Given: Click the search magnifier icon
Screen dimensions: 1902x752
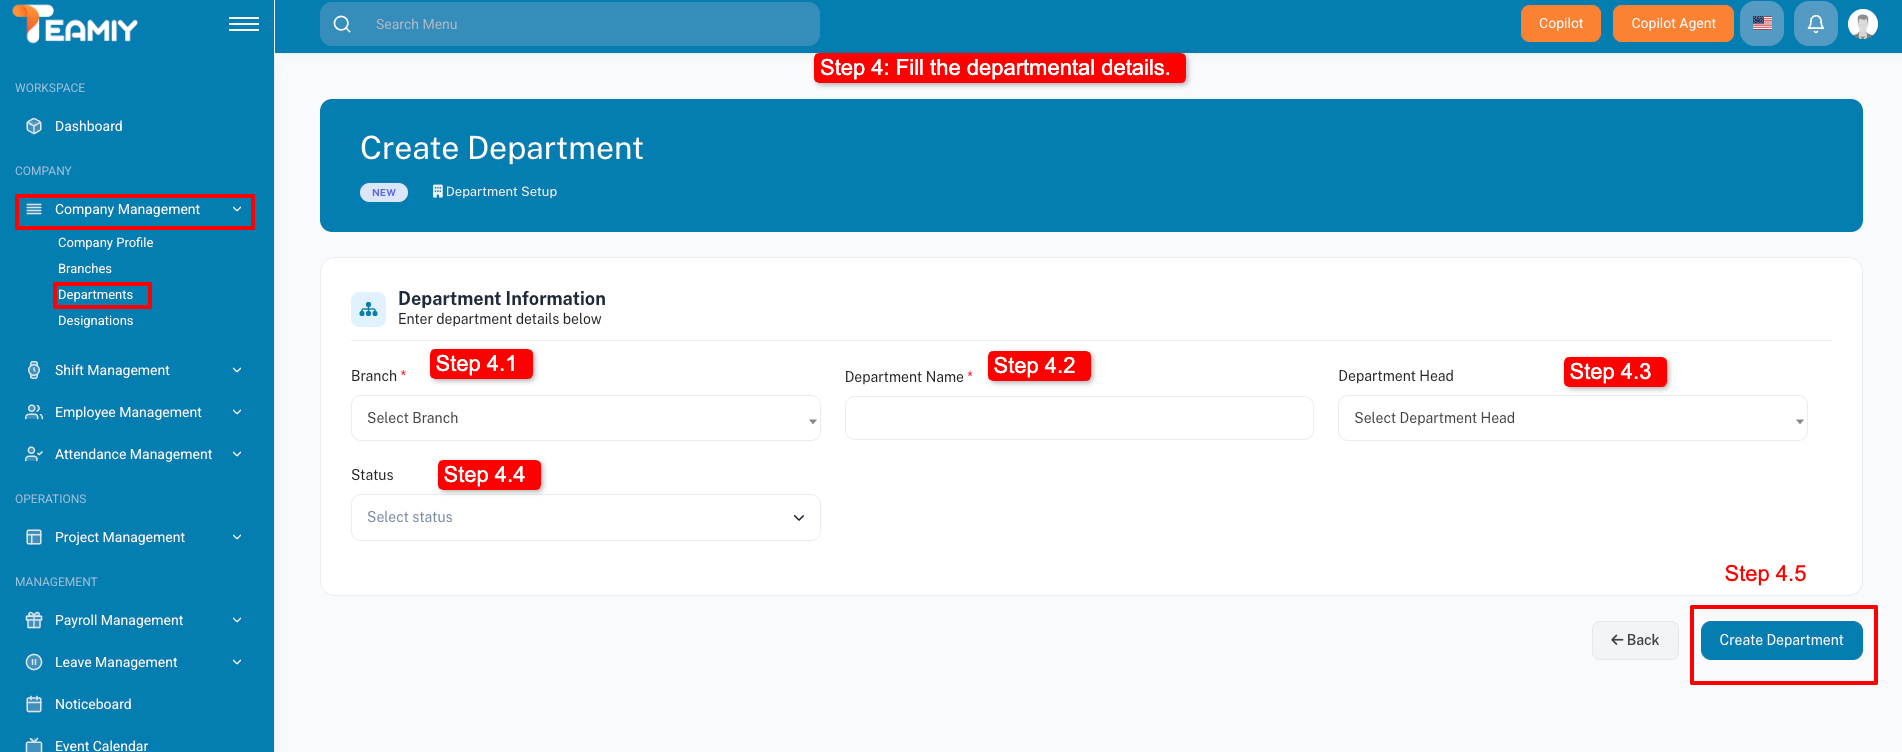Looking at the screenshot, I should [x=342, y=24].
